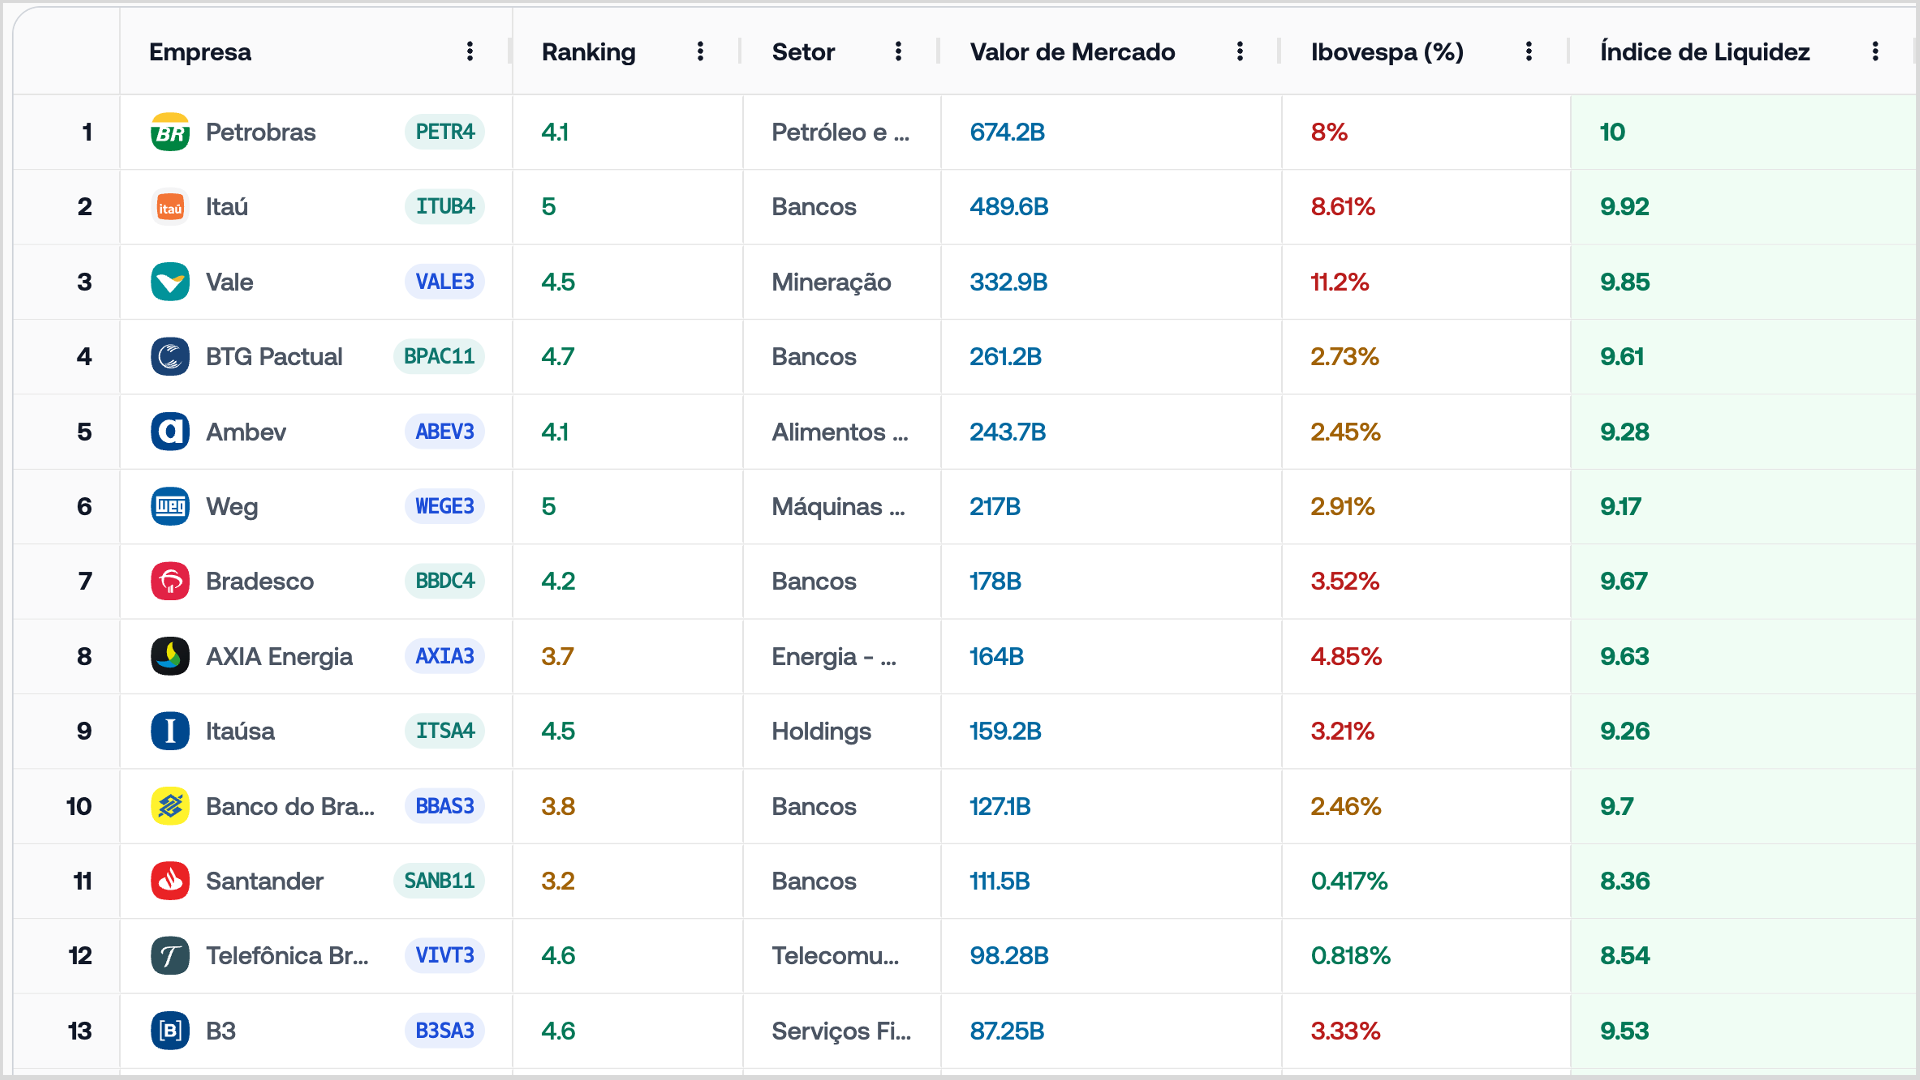Click the BBAS3 ticker badge
Viewport: 1920px width, 1080px height.
coord(445,806)
